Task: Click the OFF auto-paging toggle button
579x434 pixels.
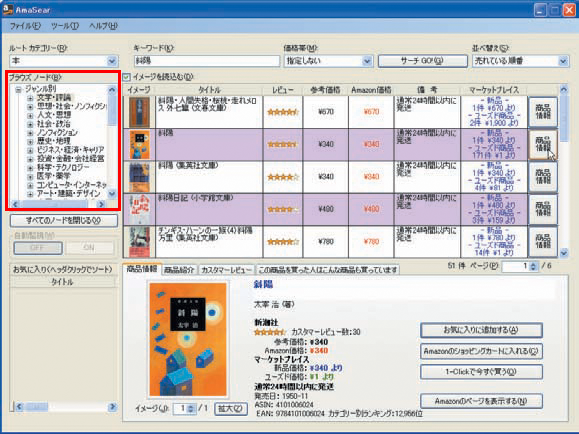Action: coord(38,247)
